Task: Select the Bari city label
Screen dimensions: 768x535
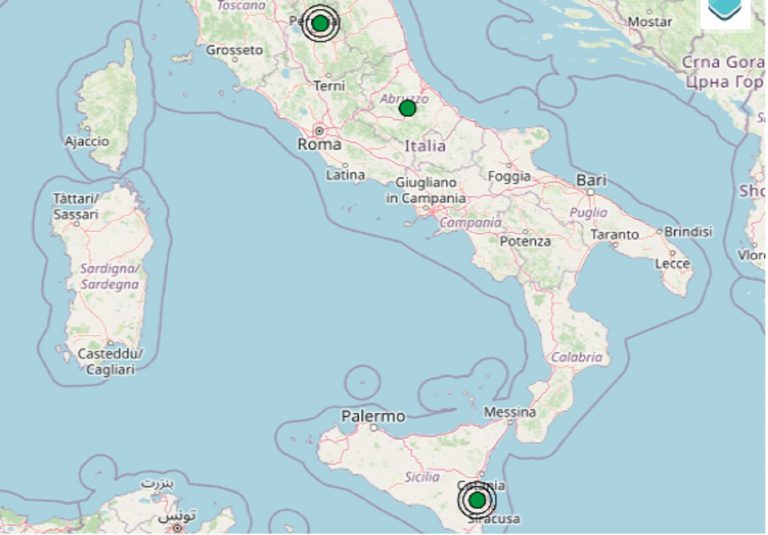Action: pyautogui.click(x=592, y=180)
